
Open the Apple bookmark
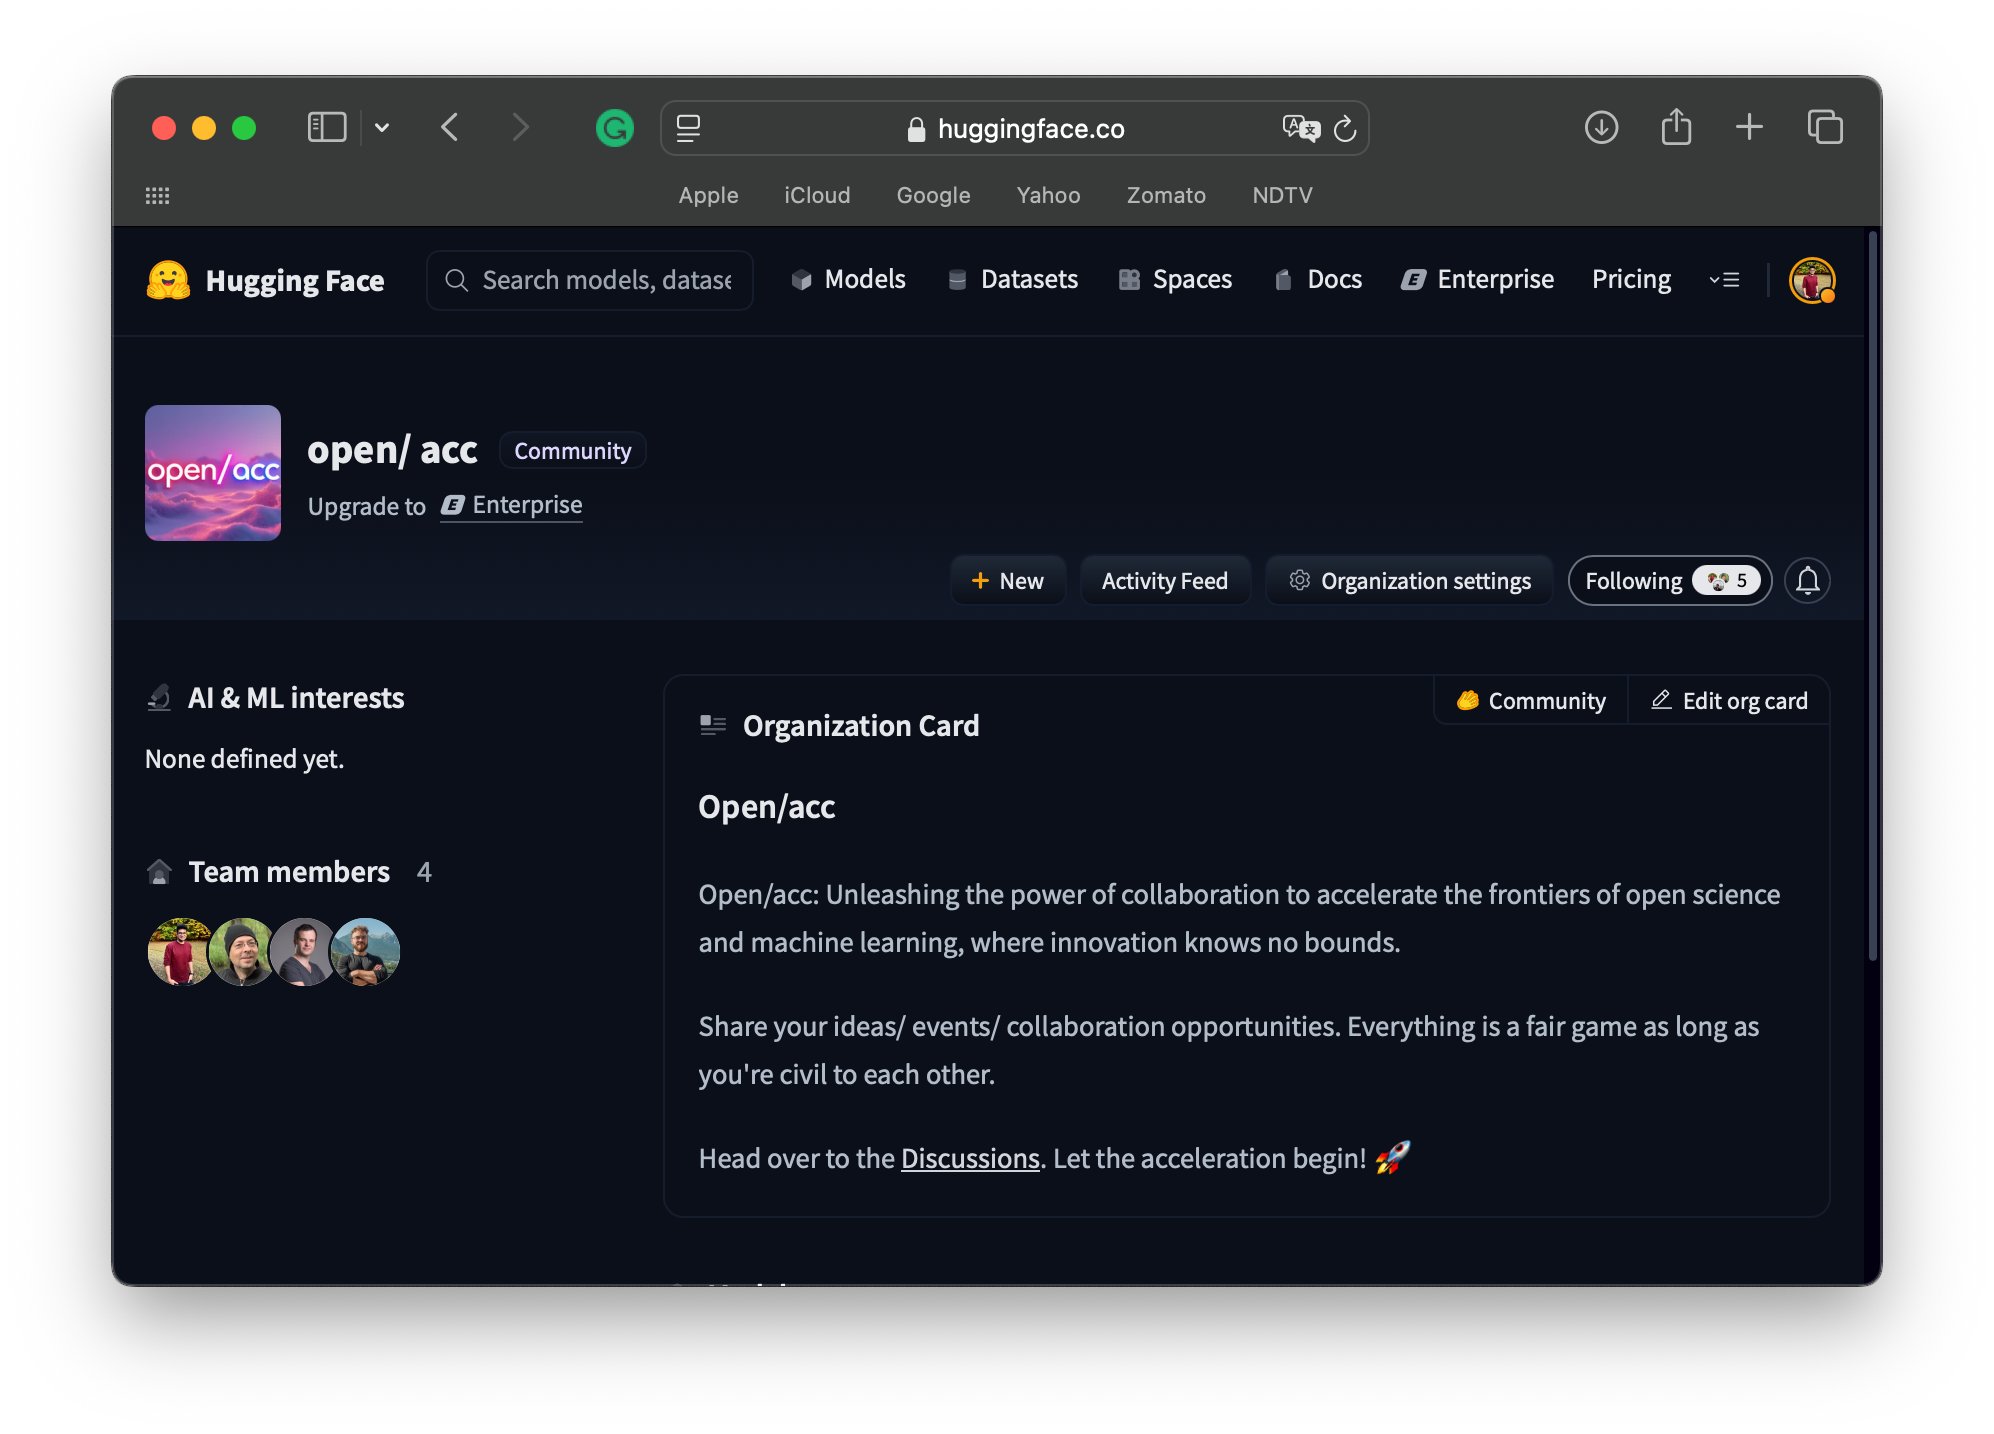708,195
